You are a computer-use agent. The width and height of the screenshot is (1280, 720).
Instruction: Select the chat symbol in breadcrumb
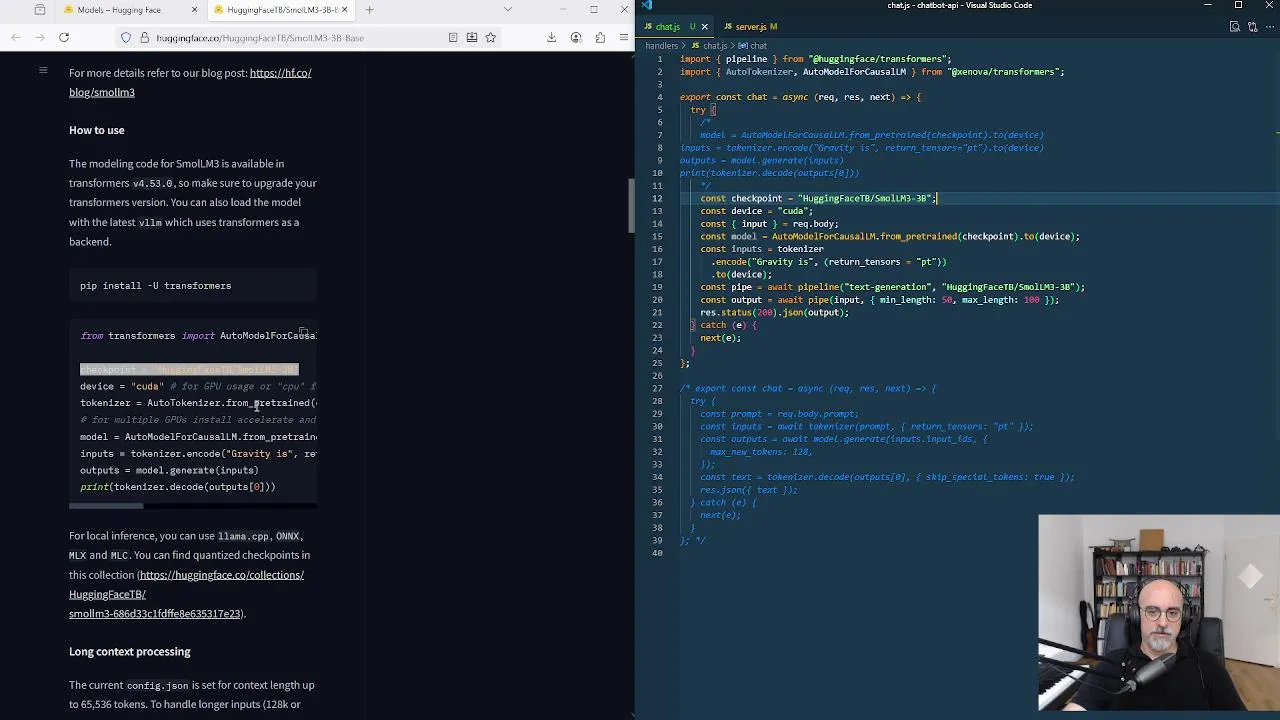pyautogui.click(x=755, y=46)
